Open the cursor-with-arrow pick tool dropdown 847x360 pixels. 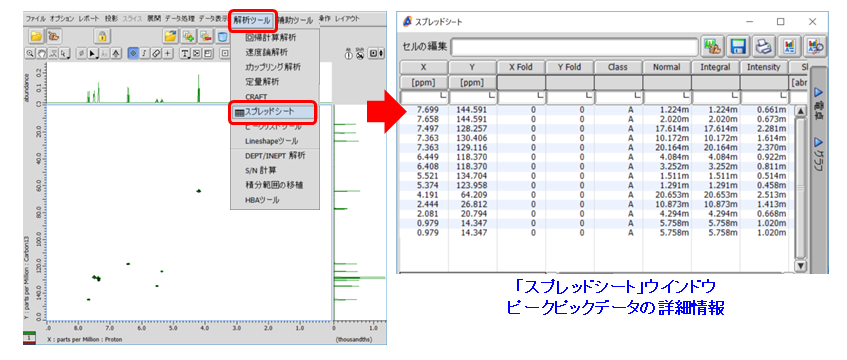[x=65, y=53]
